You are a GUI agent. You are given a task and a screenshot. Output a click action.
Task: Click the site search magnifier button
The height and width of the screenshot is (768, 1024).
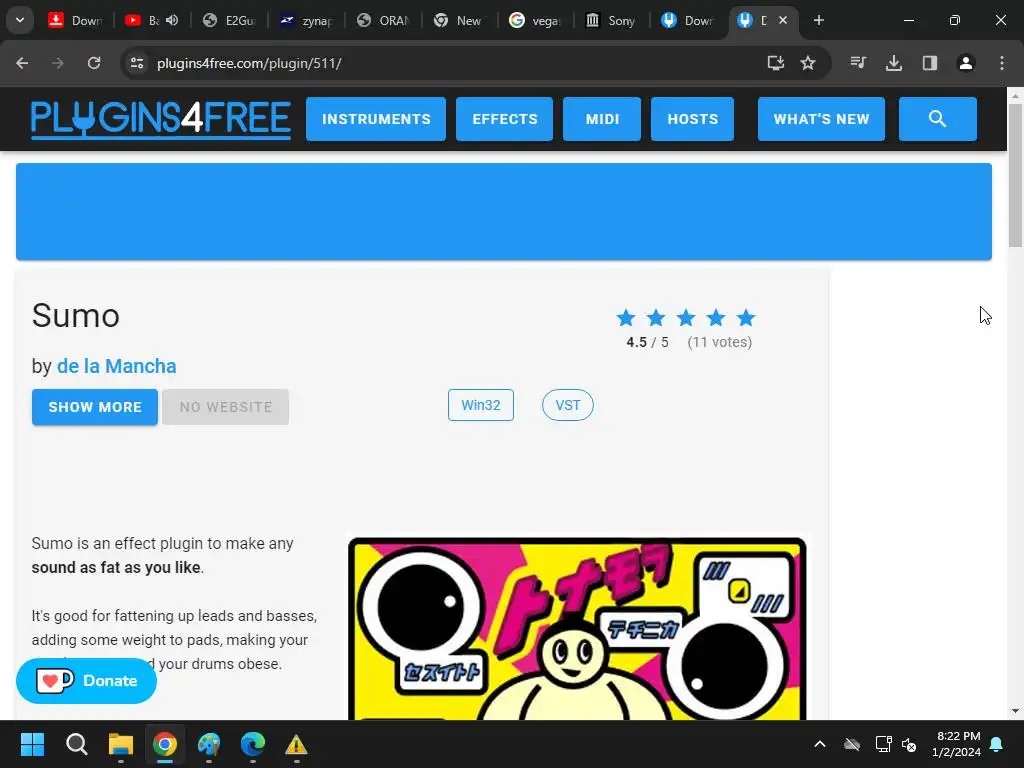point(938,119)
